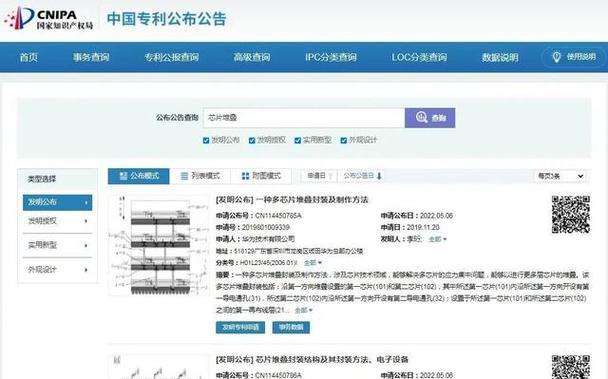Click the CNIPA logo
This screenshot has height=379, width=608.
49,18
